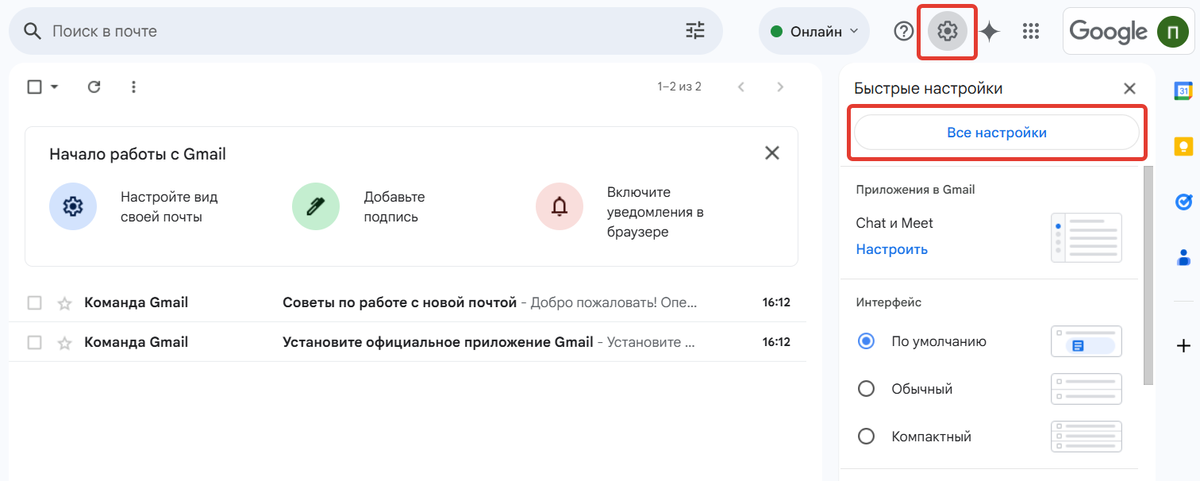Select the Обычный interface option

pos(867,388)
